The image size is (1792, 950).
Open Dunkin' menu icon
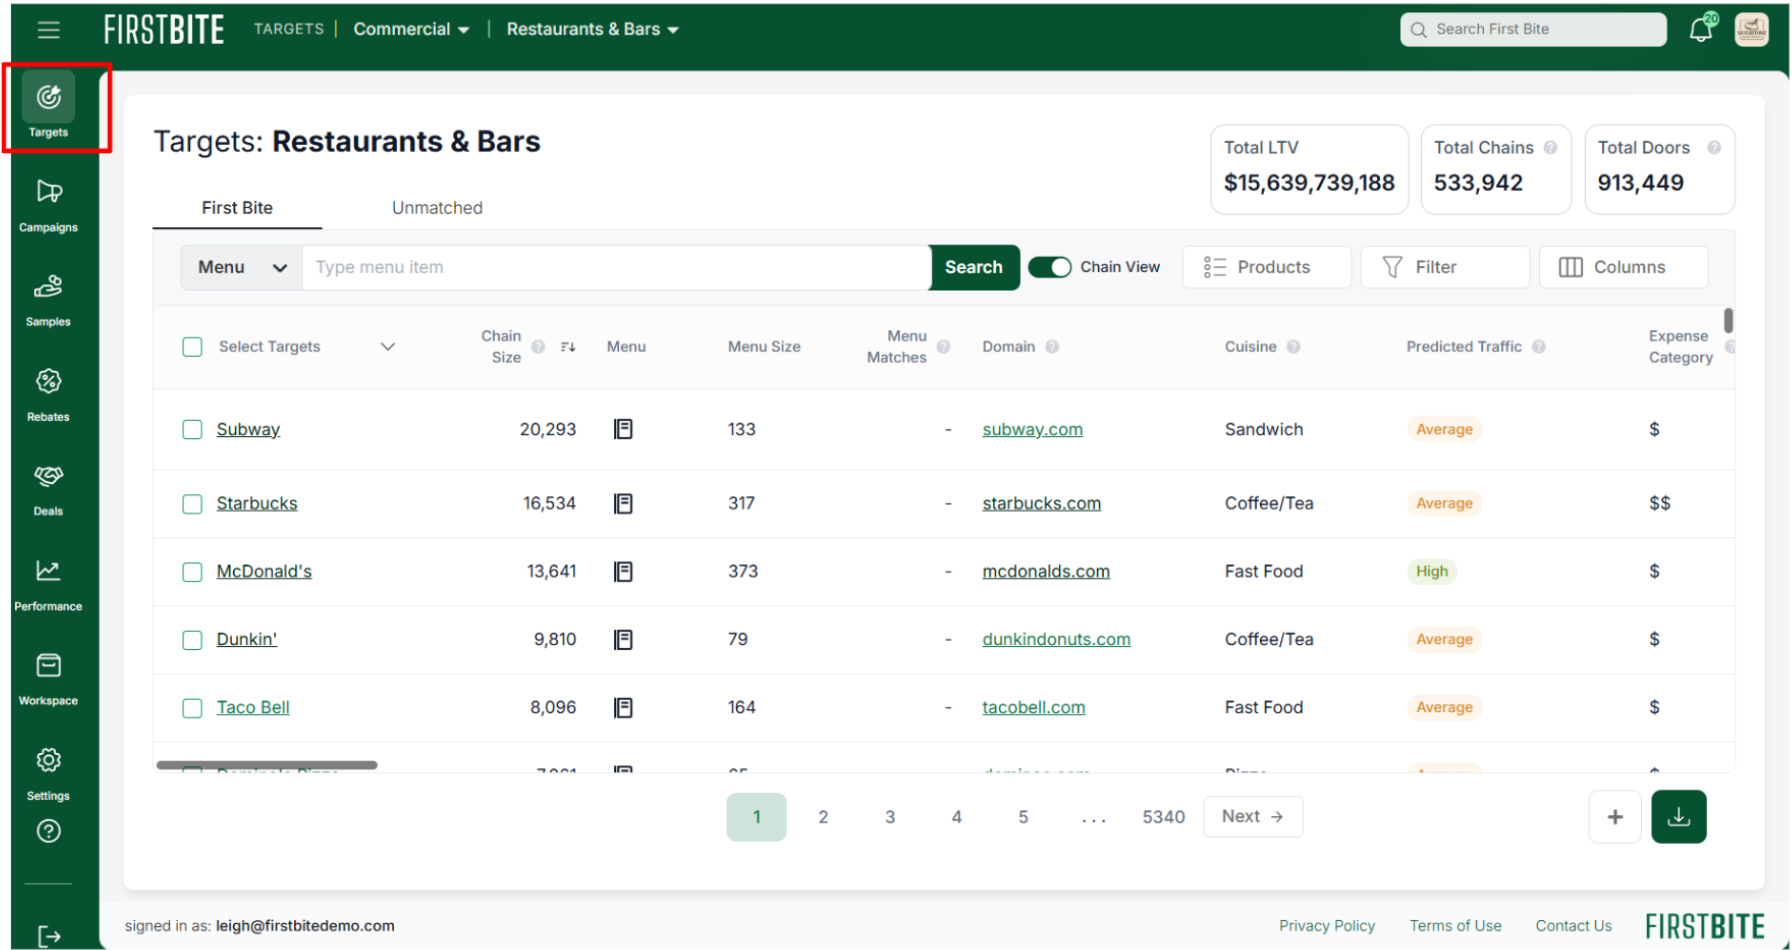(x=623, y=639)
